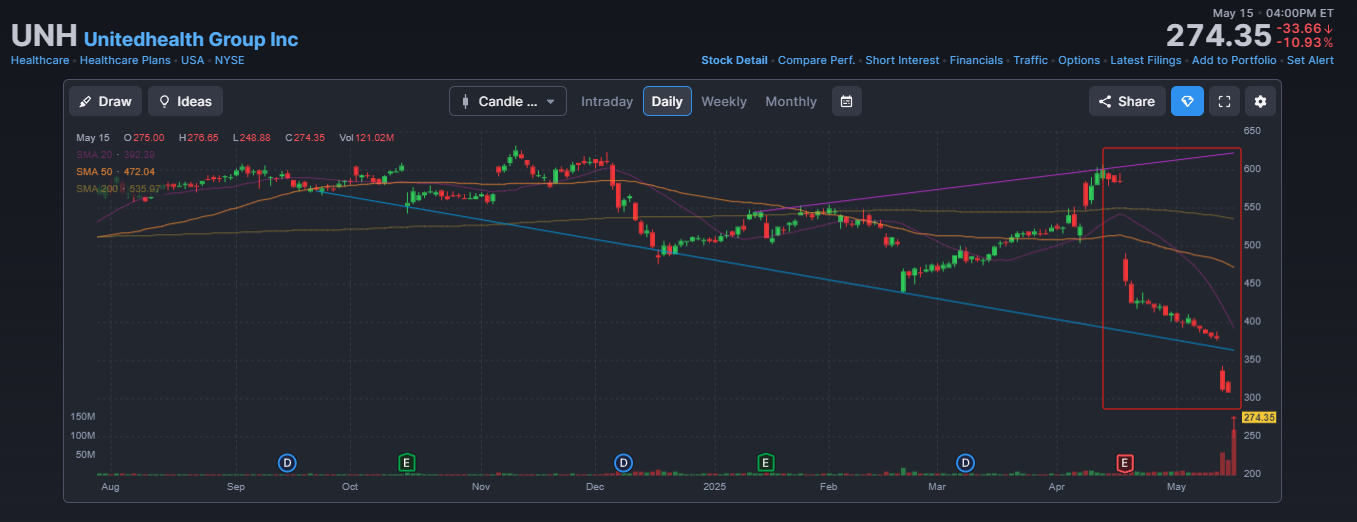Viewport: 1357px width, 522px height.
Task: Click the December dividend D marker
Action: click(623, 463)
